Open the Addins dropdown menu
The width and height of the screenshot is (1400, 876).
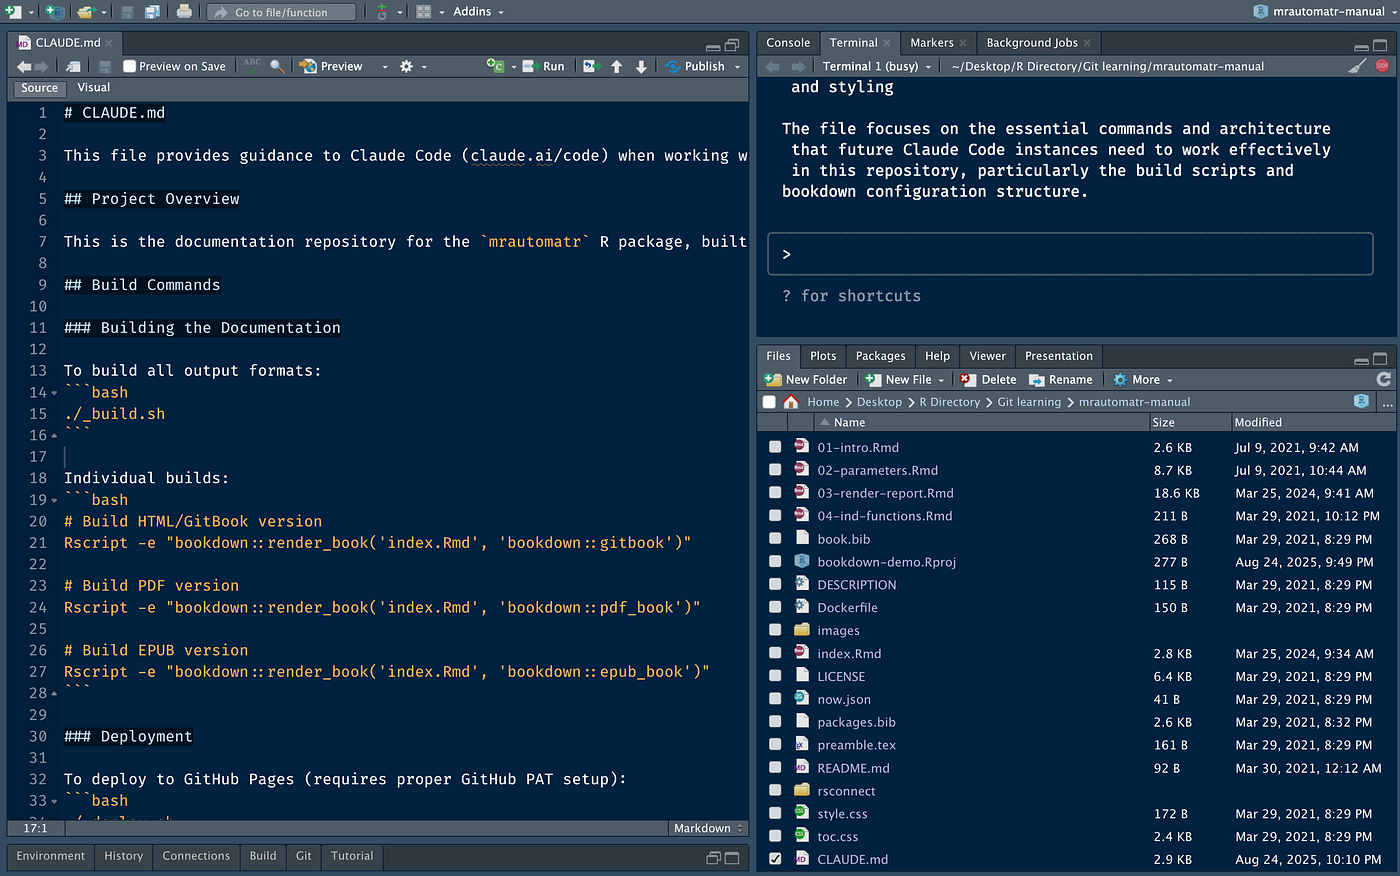(x=478, y=12)
